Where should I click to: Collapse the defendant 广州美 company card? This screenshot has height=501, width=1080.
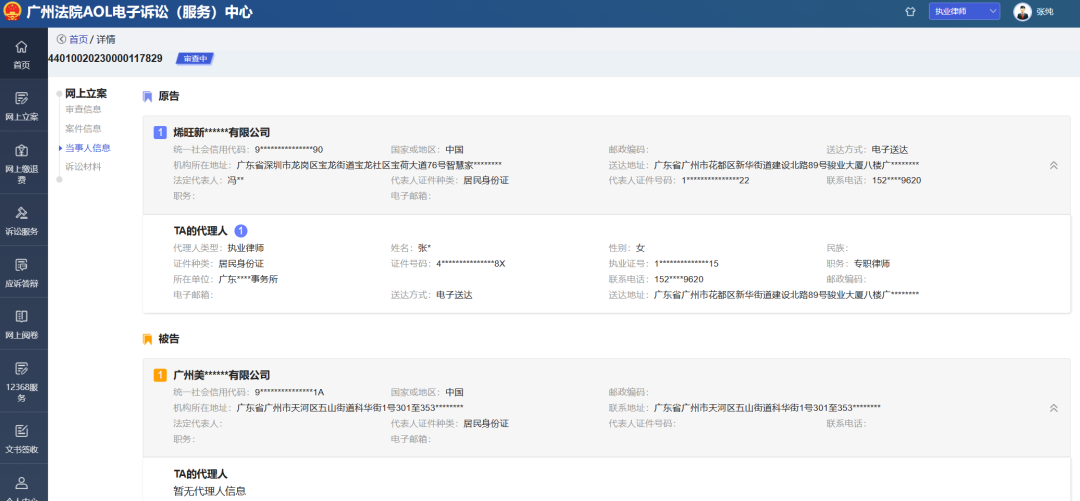coord(1053,408)
